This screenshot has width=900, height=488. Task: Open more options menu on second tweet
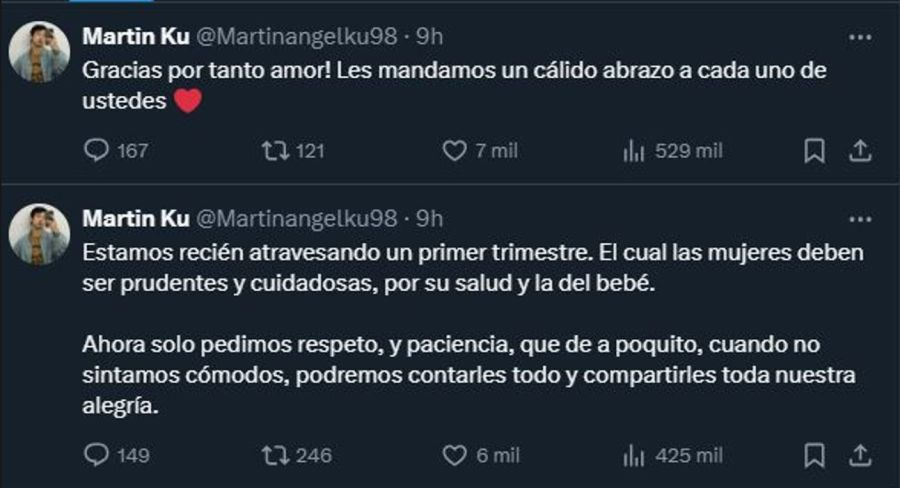[859, 218]
